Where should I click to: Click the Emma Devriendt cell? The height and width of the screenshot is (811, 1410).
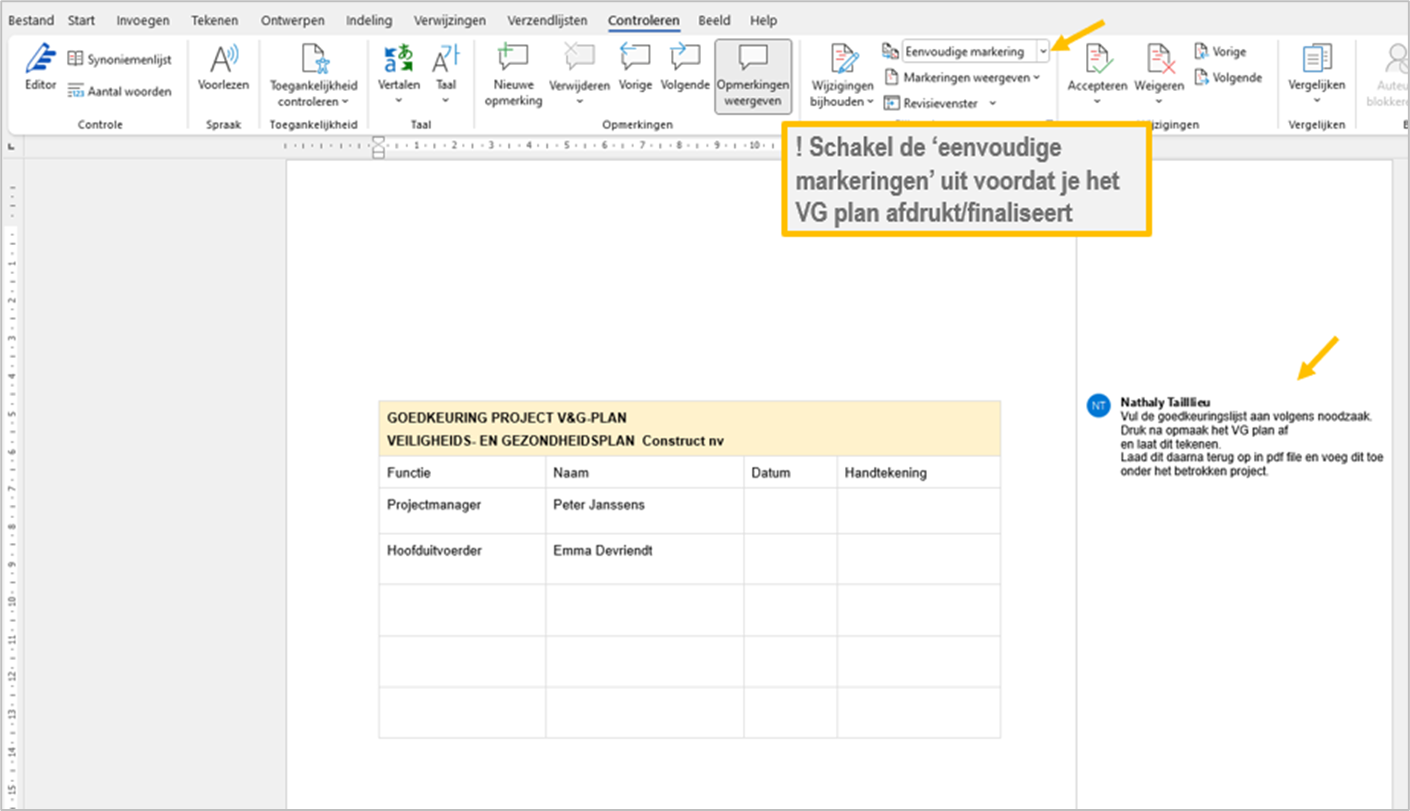tap(645, 559)
